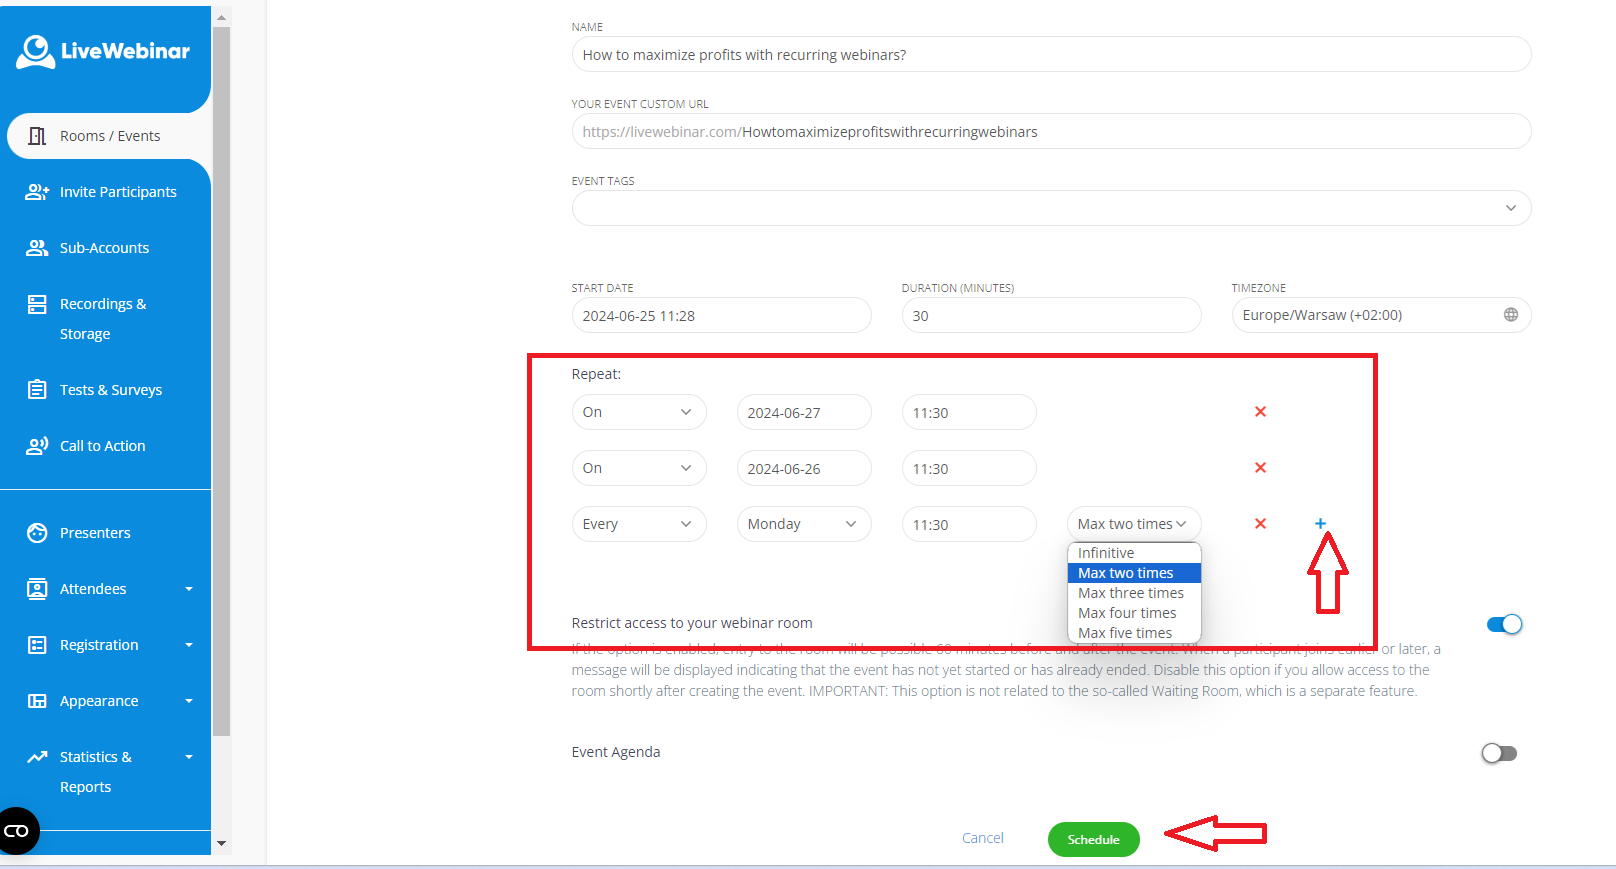Delete the 2024-06-26 repeat entry
The width and height of the screenshot is (1616, 869).
pyautogui.click(x=1260, y=468)
